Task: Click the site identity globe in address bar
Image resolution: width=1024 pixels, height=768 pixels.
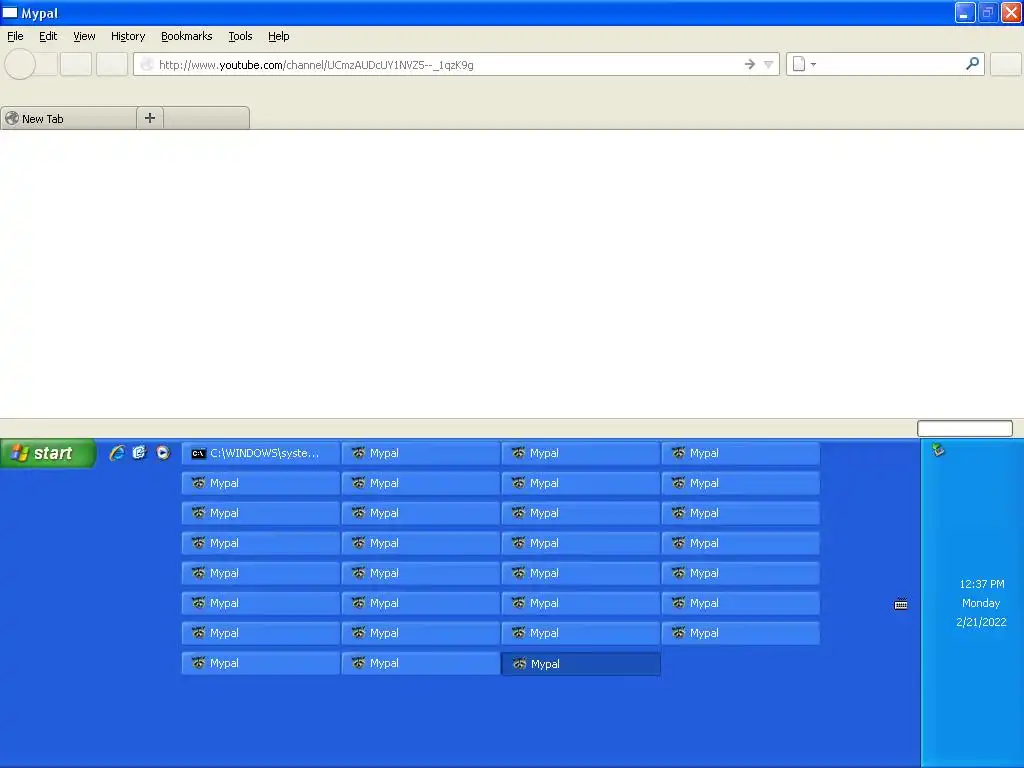Action: [x=147, y=64]
